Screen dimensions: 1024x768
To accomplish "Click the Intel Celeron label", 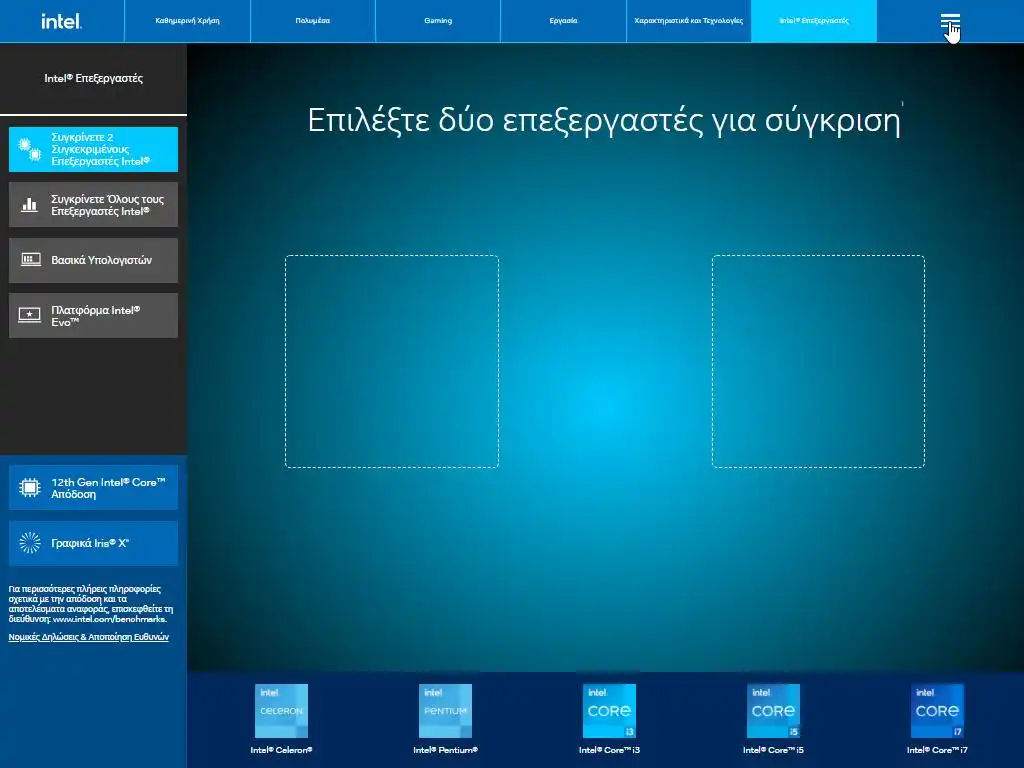I will 281,750.
